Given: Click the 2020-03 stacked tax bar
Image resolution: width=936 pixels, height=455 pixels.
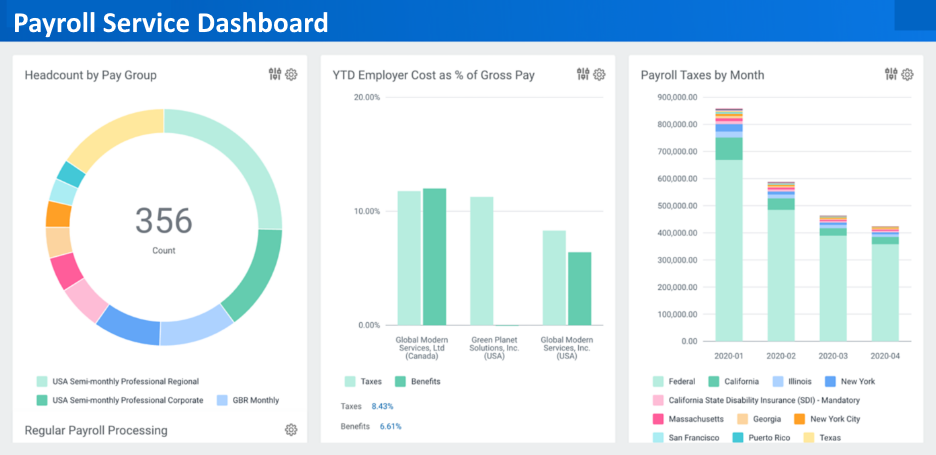Looking at the screenshot, I should (x=833, y=278).
